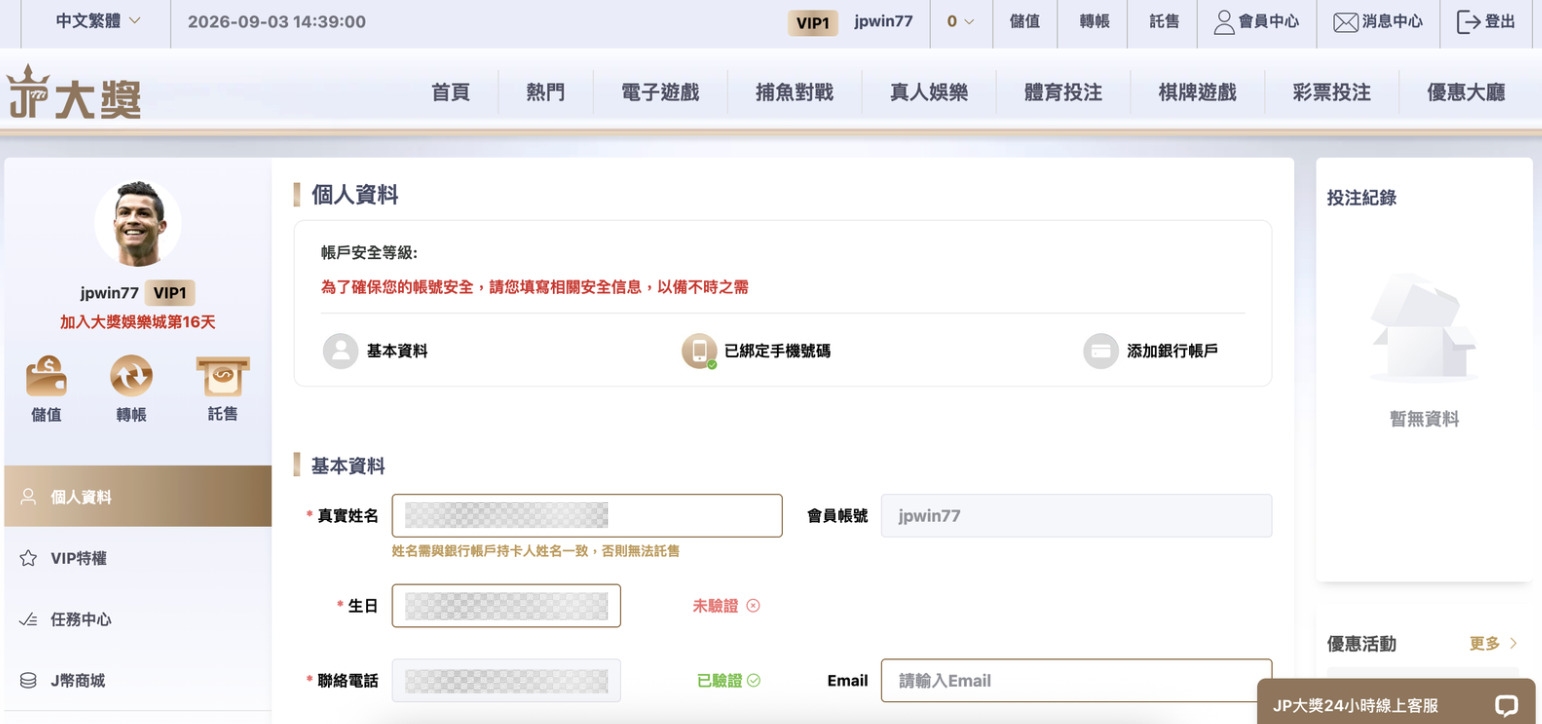Open J幣商城 in the sidebar

(138, 680)
